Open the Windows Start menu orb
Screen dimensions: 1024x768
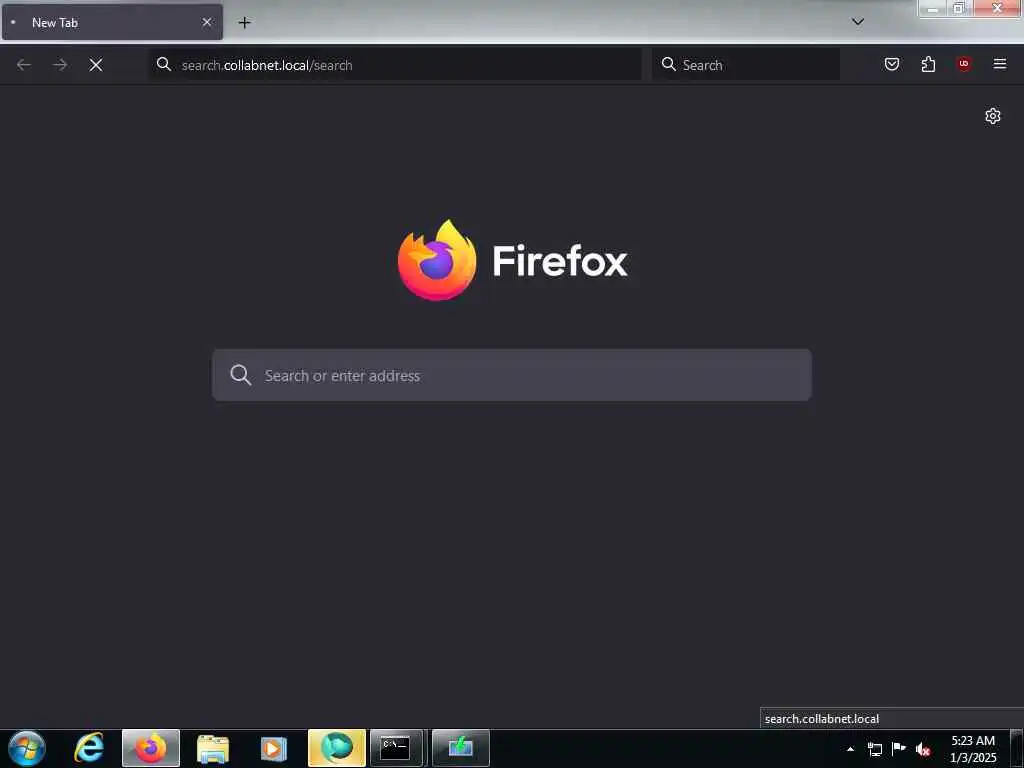click(x=27, y=748)
